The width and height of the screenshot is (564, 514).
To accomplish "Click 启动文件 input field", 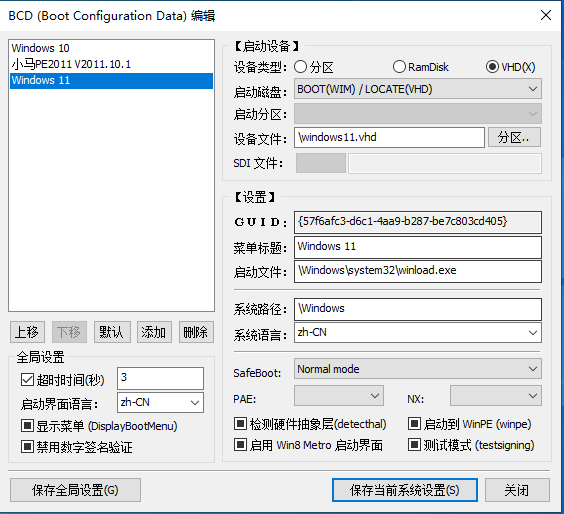I will [x=418, y=271].
